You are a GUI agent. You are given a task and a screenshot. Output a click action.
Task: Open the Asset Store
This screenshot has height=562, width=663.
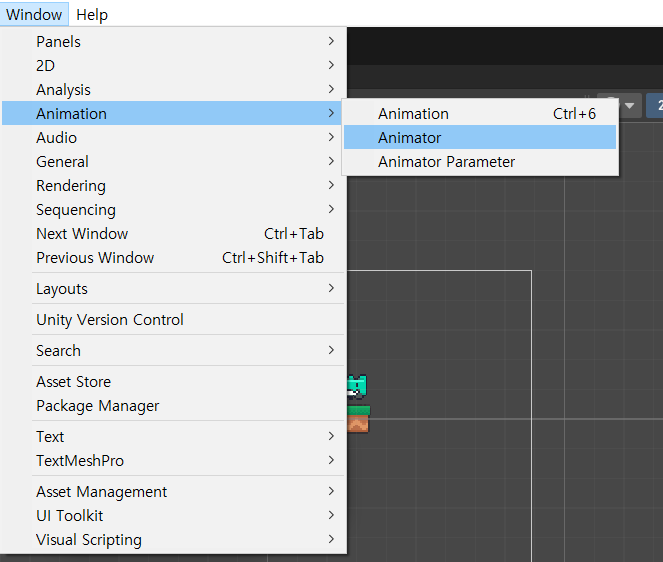coord(173,381)
